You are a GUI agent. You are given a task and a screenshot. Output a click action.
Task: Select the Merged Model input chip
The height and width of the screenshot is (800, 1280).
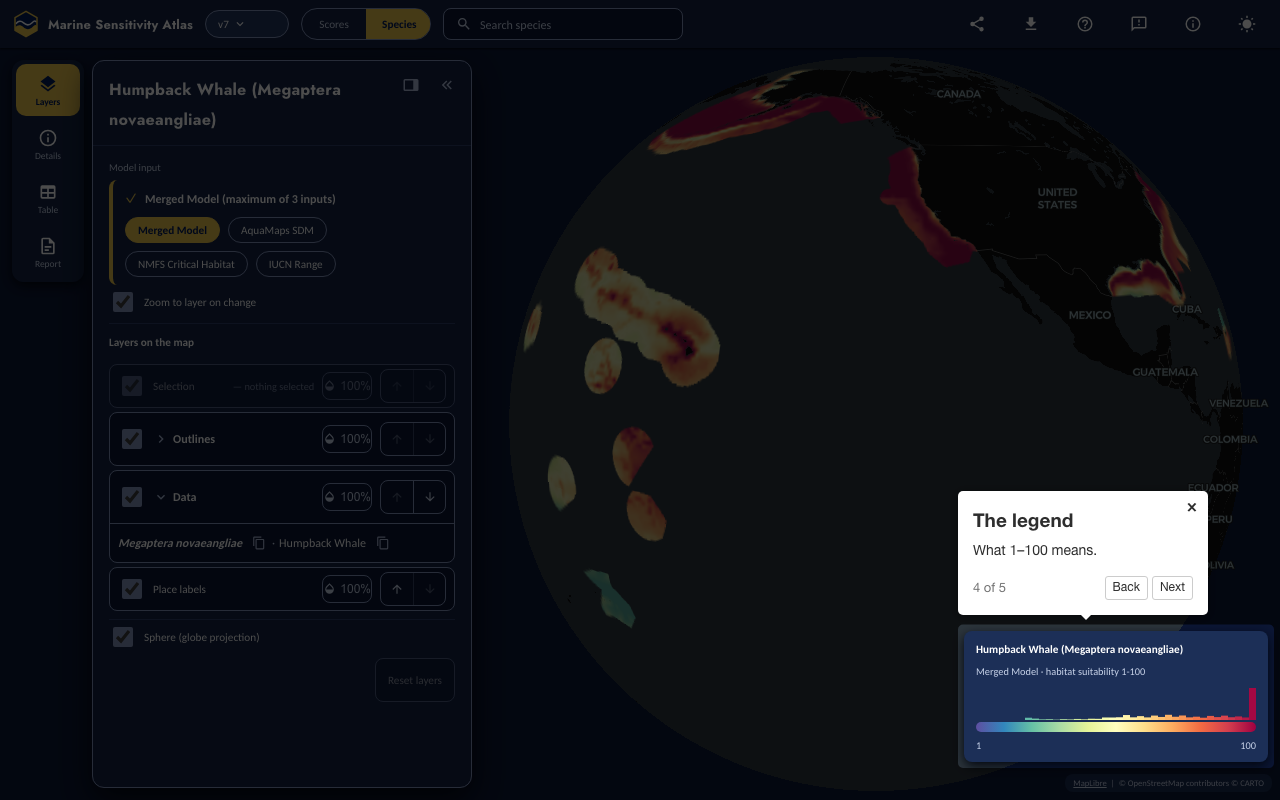(x=172, y=230)
